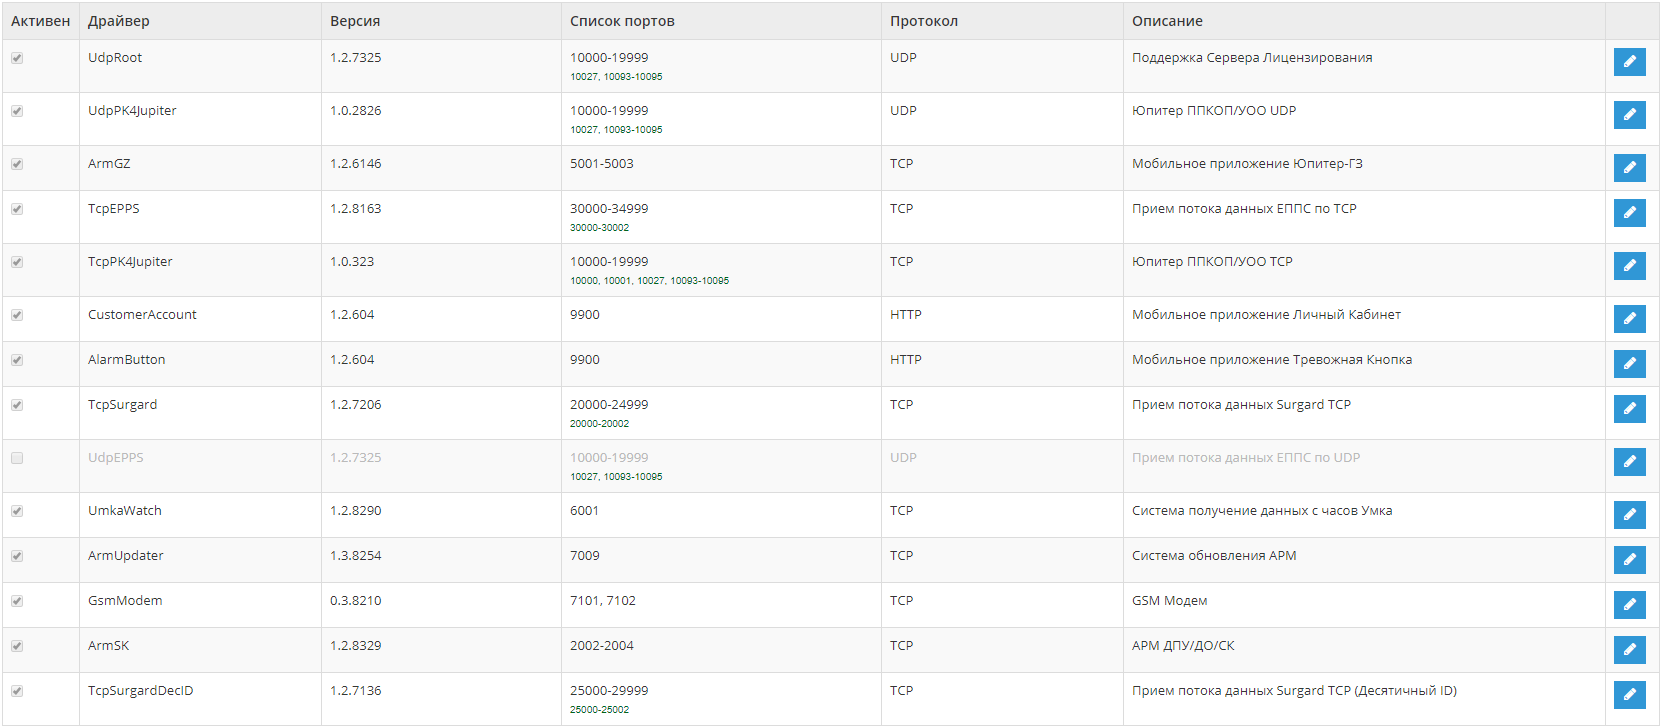Click the "Версия" column header

[355, 21]
